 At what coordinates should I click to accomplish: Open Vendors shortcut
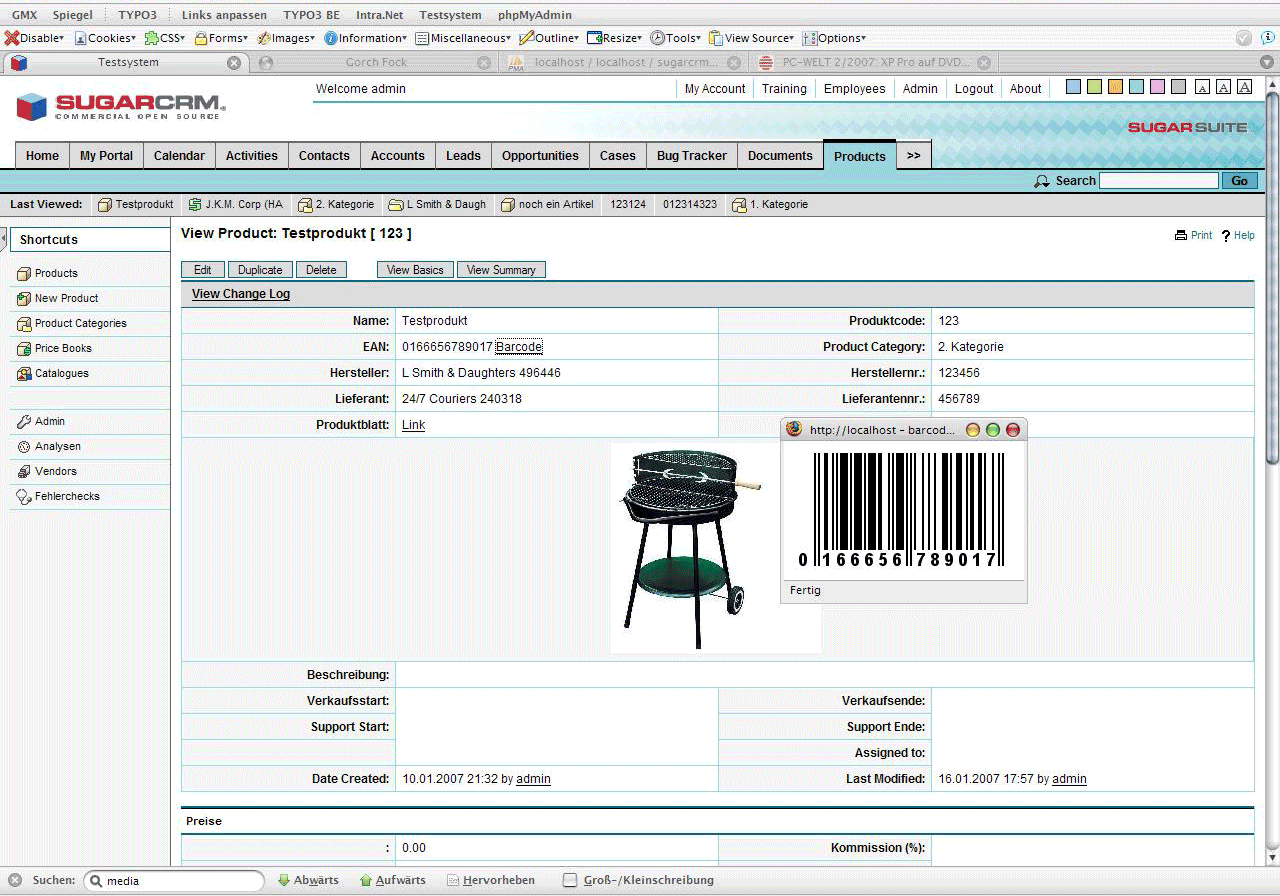(x=46, y=471)
